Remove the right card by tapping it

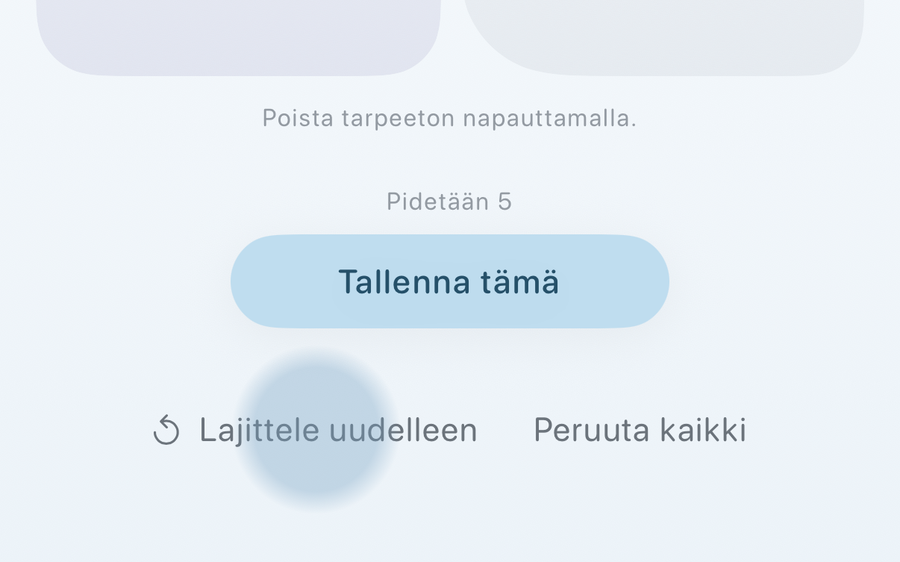point(663,37)
